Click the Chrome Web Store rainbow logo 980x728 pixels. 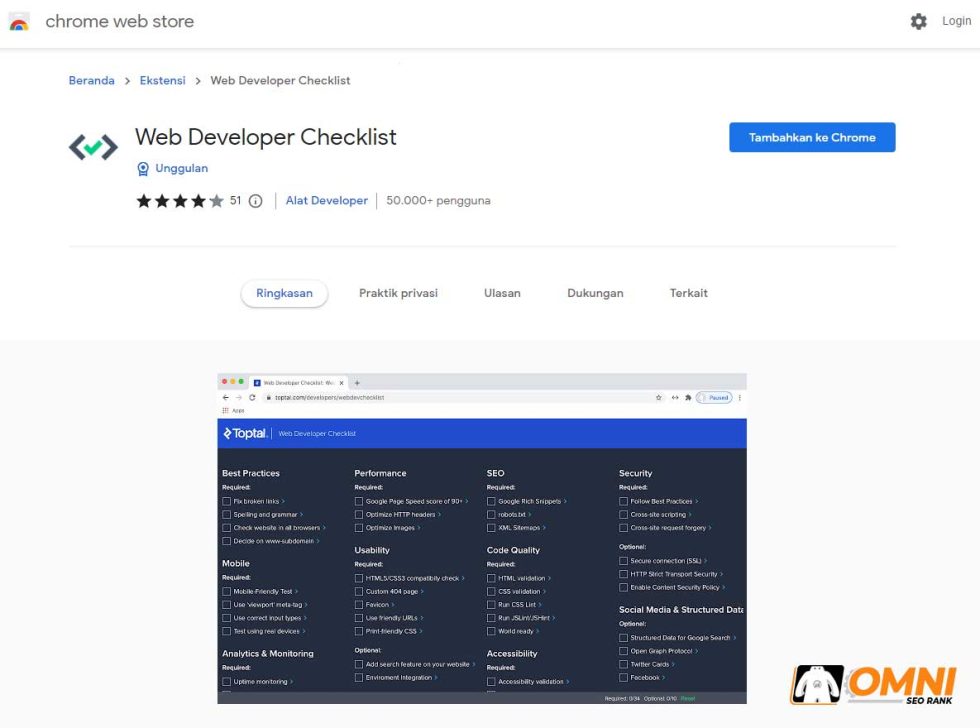(x=19, y=22)
